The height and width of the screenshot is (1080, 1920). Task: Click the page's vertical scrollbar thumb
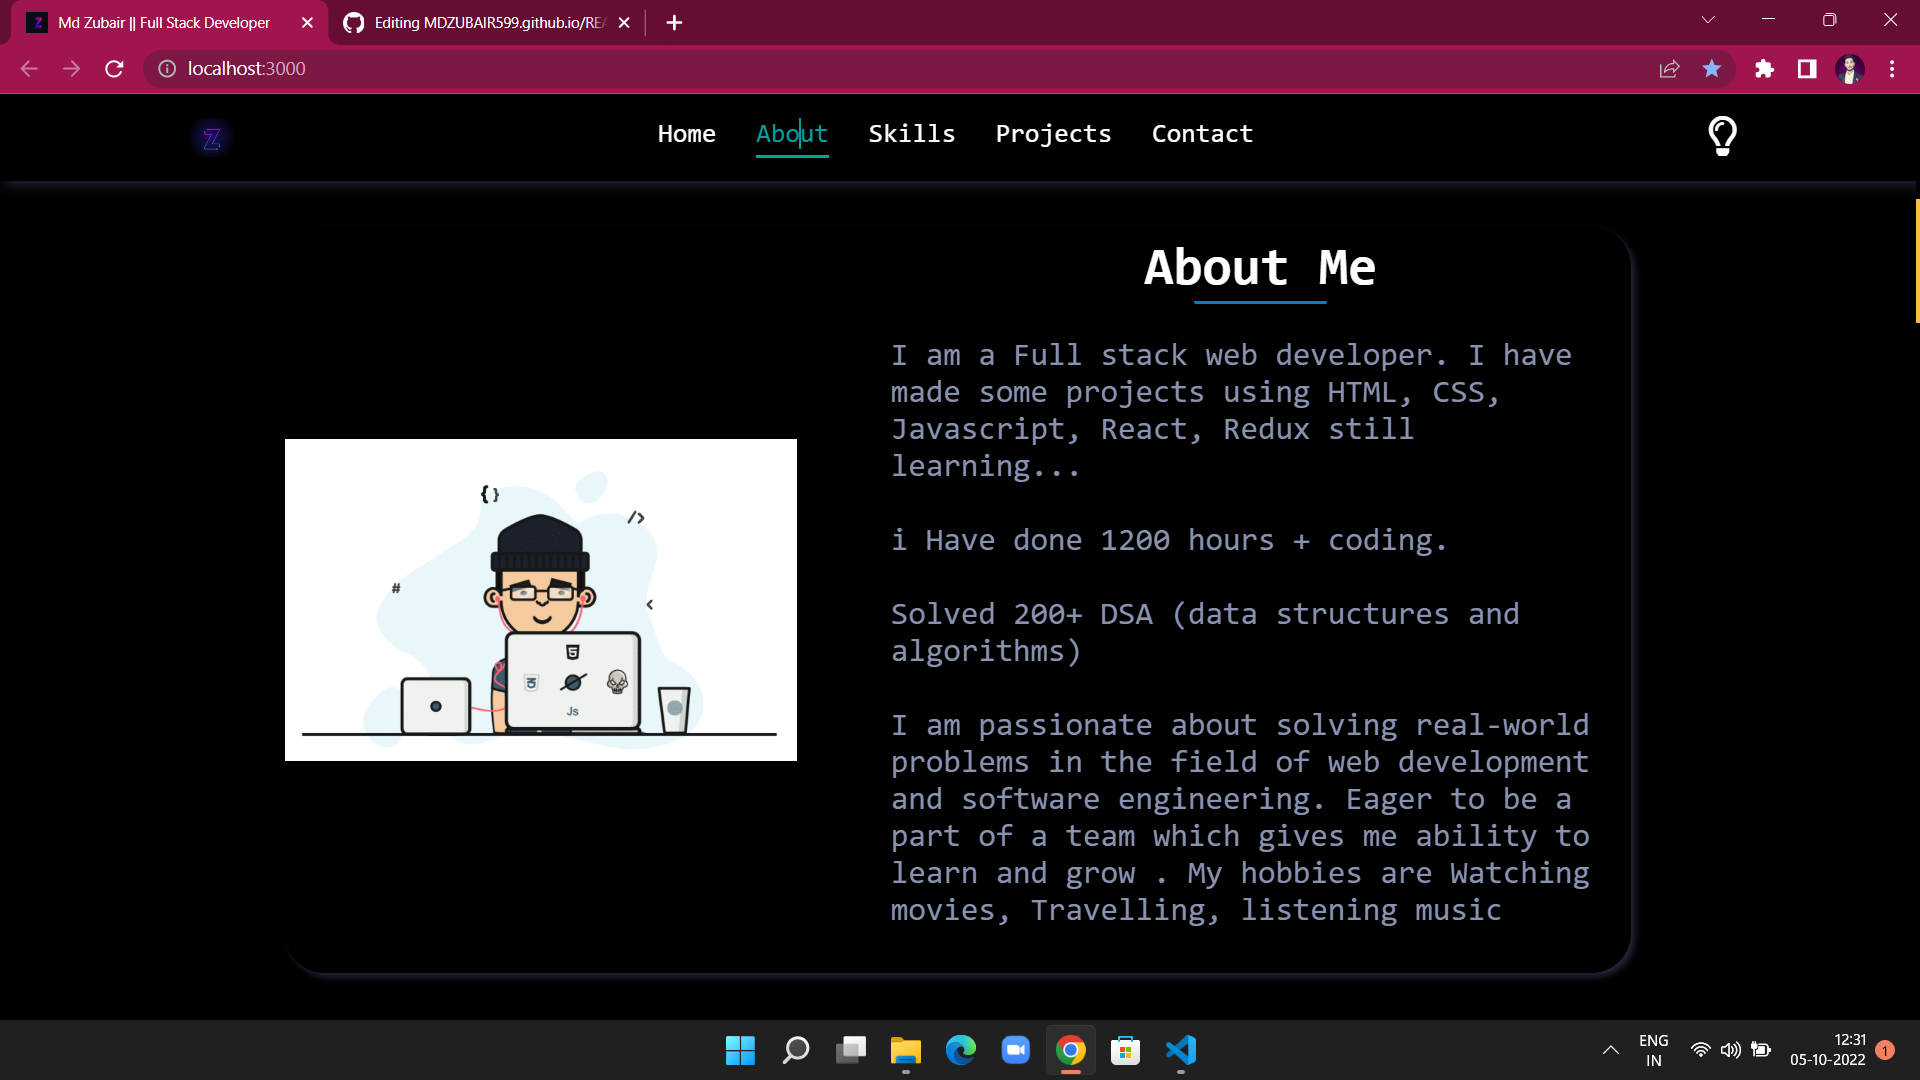tap(1916, 260)
